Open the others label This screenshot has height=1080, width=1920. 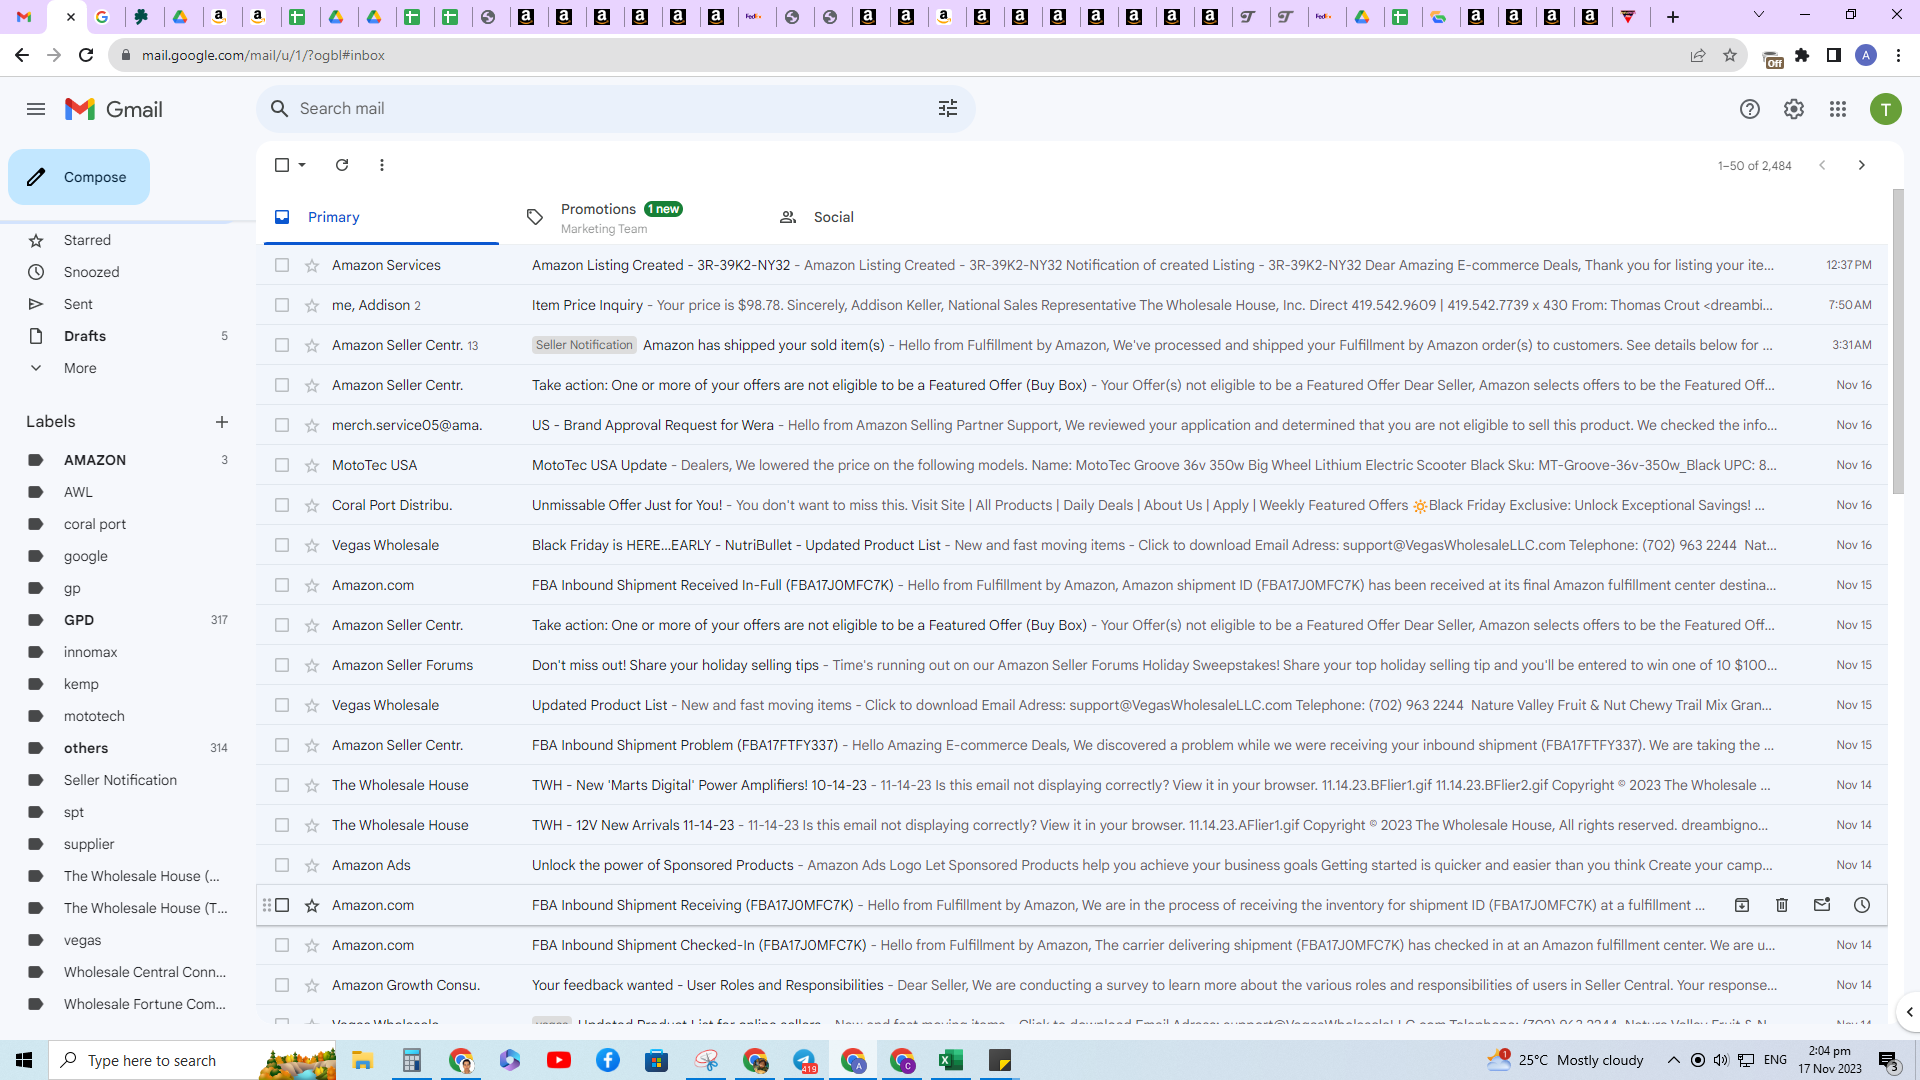click(86, 748)
